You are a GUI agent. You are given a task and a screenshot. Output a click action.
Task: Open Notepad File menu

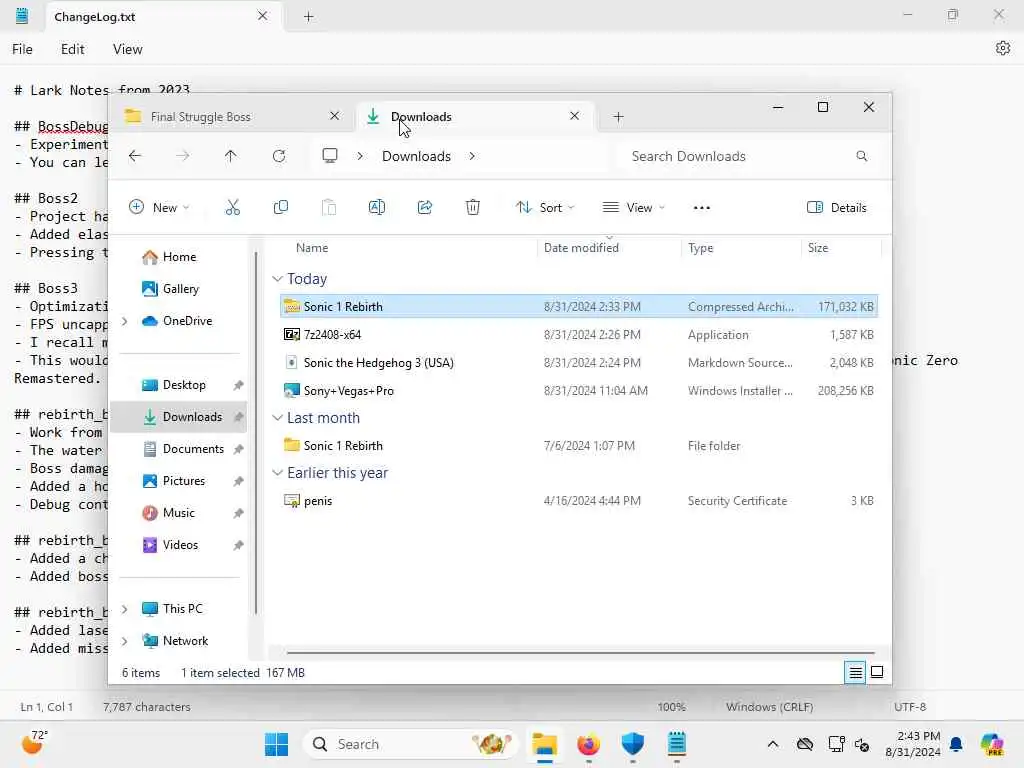pos(22,49)
